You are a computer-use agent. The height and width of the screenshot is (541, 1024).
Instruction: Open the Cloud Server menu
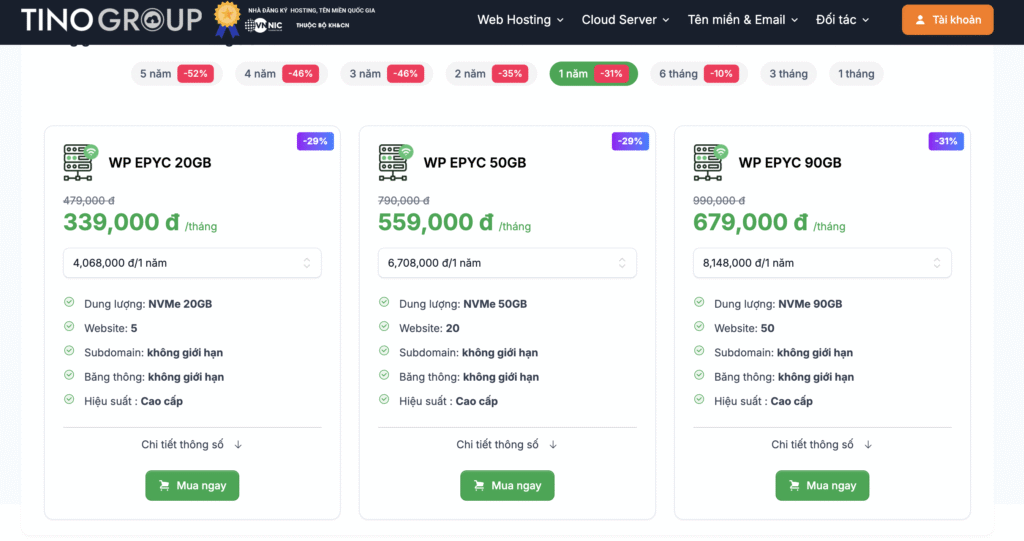[627, 20]
